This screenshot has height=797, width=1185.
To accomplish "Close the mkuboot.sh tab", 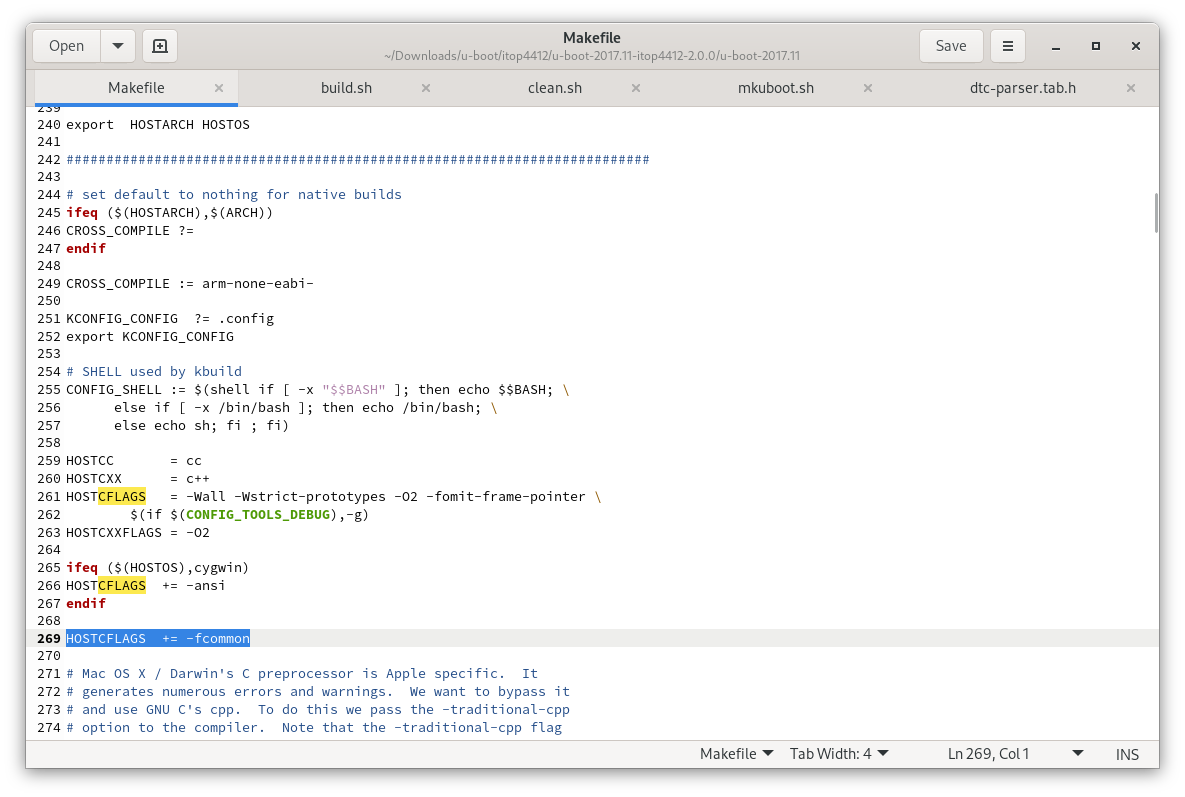I will click(867, 88).
